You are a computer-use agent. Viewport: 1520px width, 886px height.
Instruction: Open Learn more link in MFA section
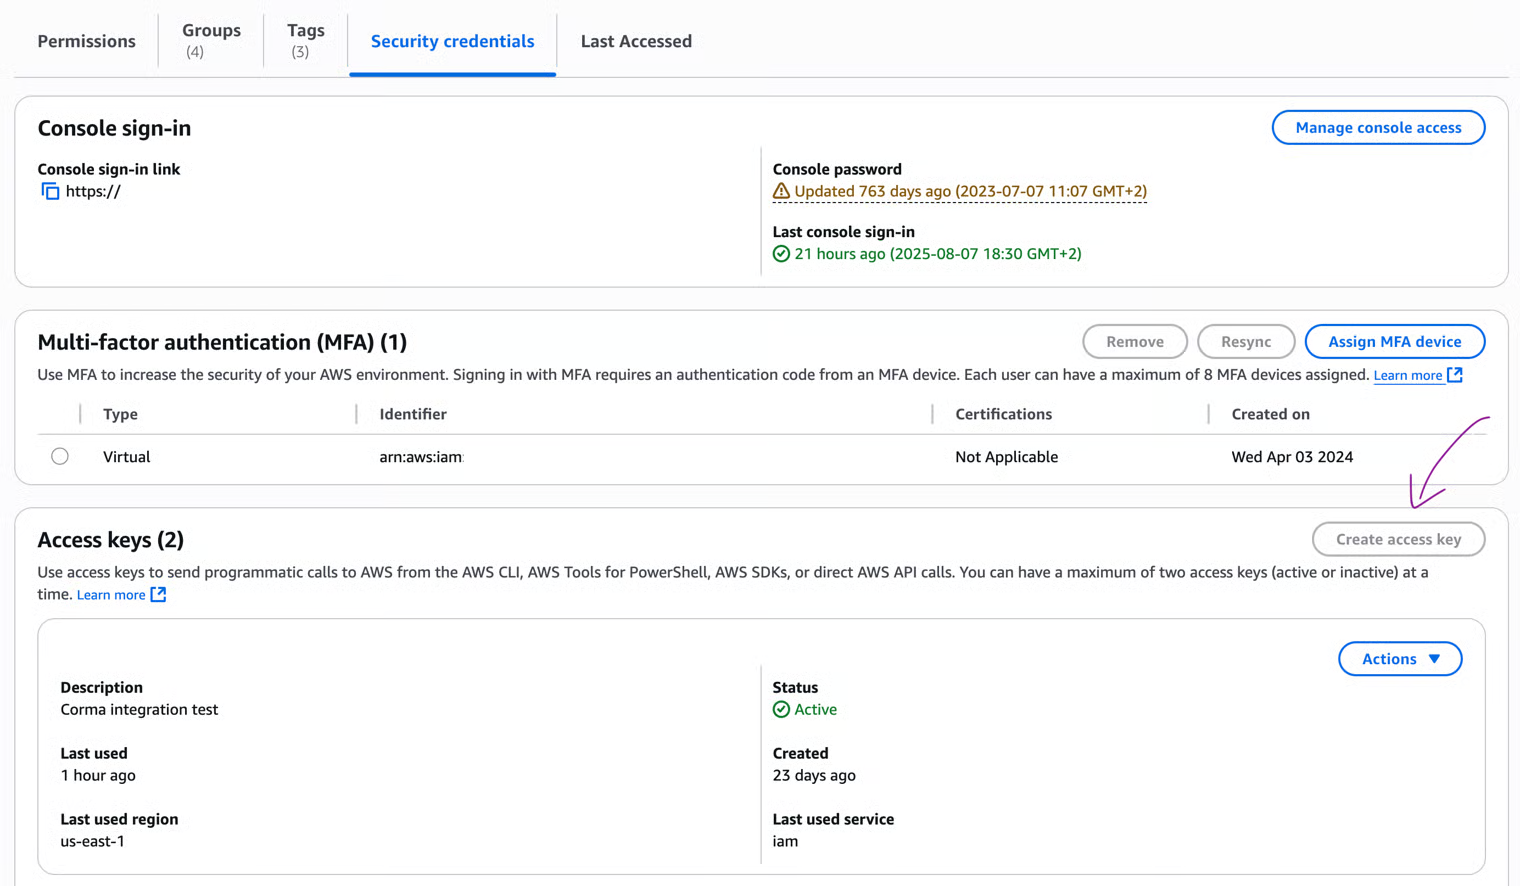click(x=1407, y=376)
